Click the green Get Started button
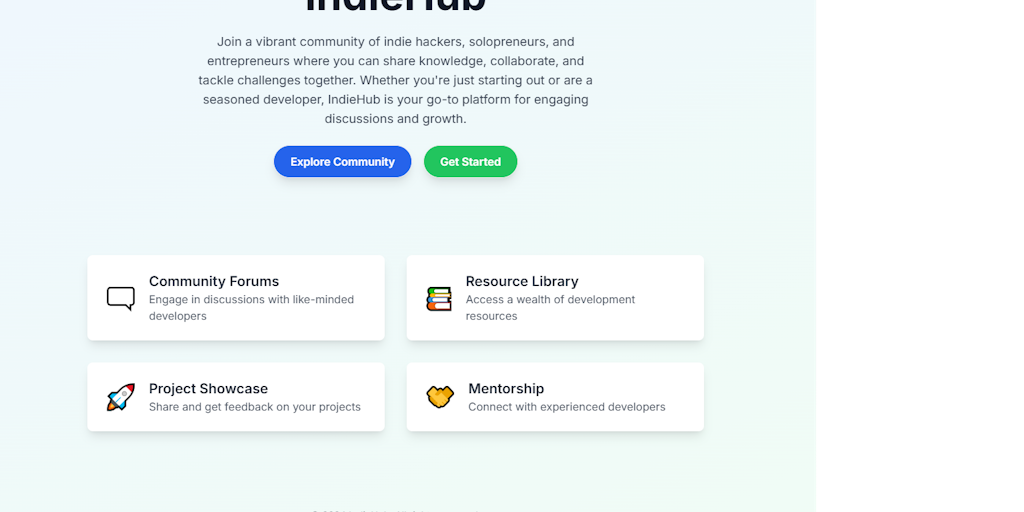 [470, 161]
